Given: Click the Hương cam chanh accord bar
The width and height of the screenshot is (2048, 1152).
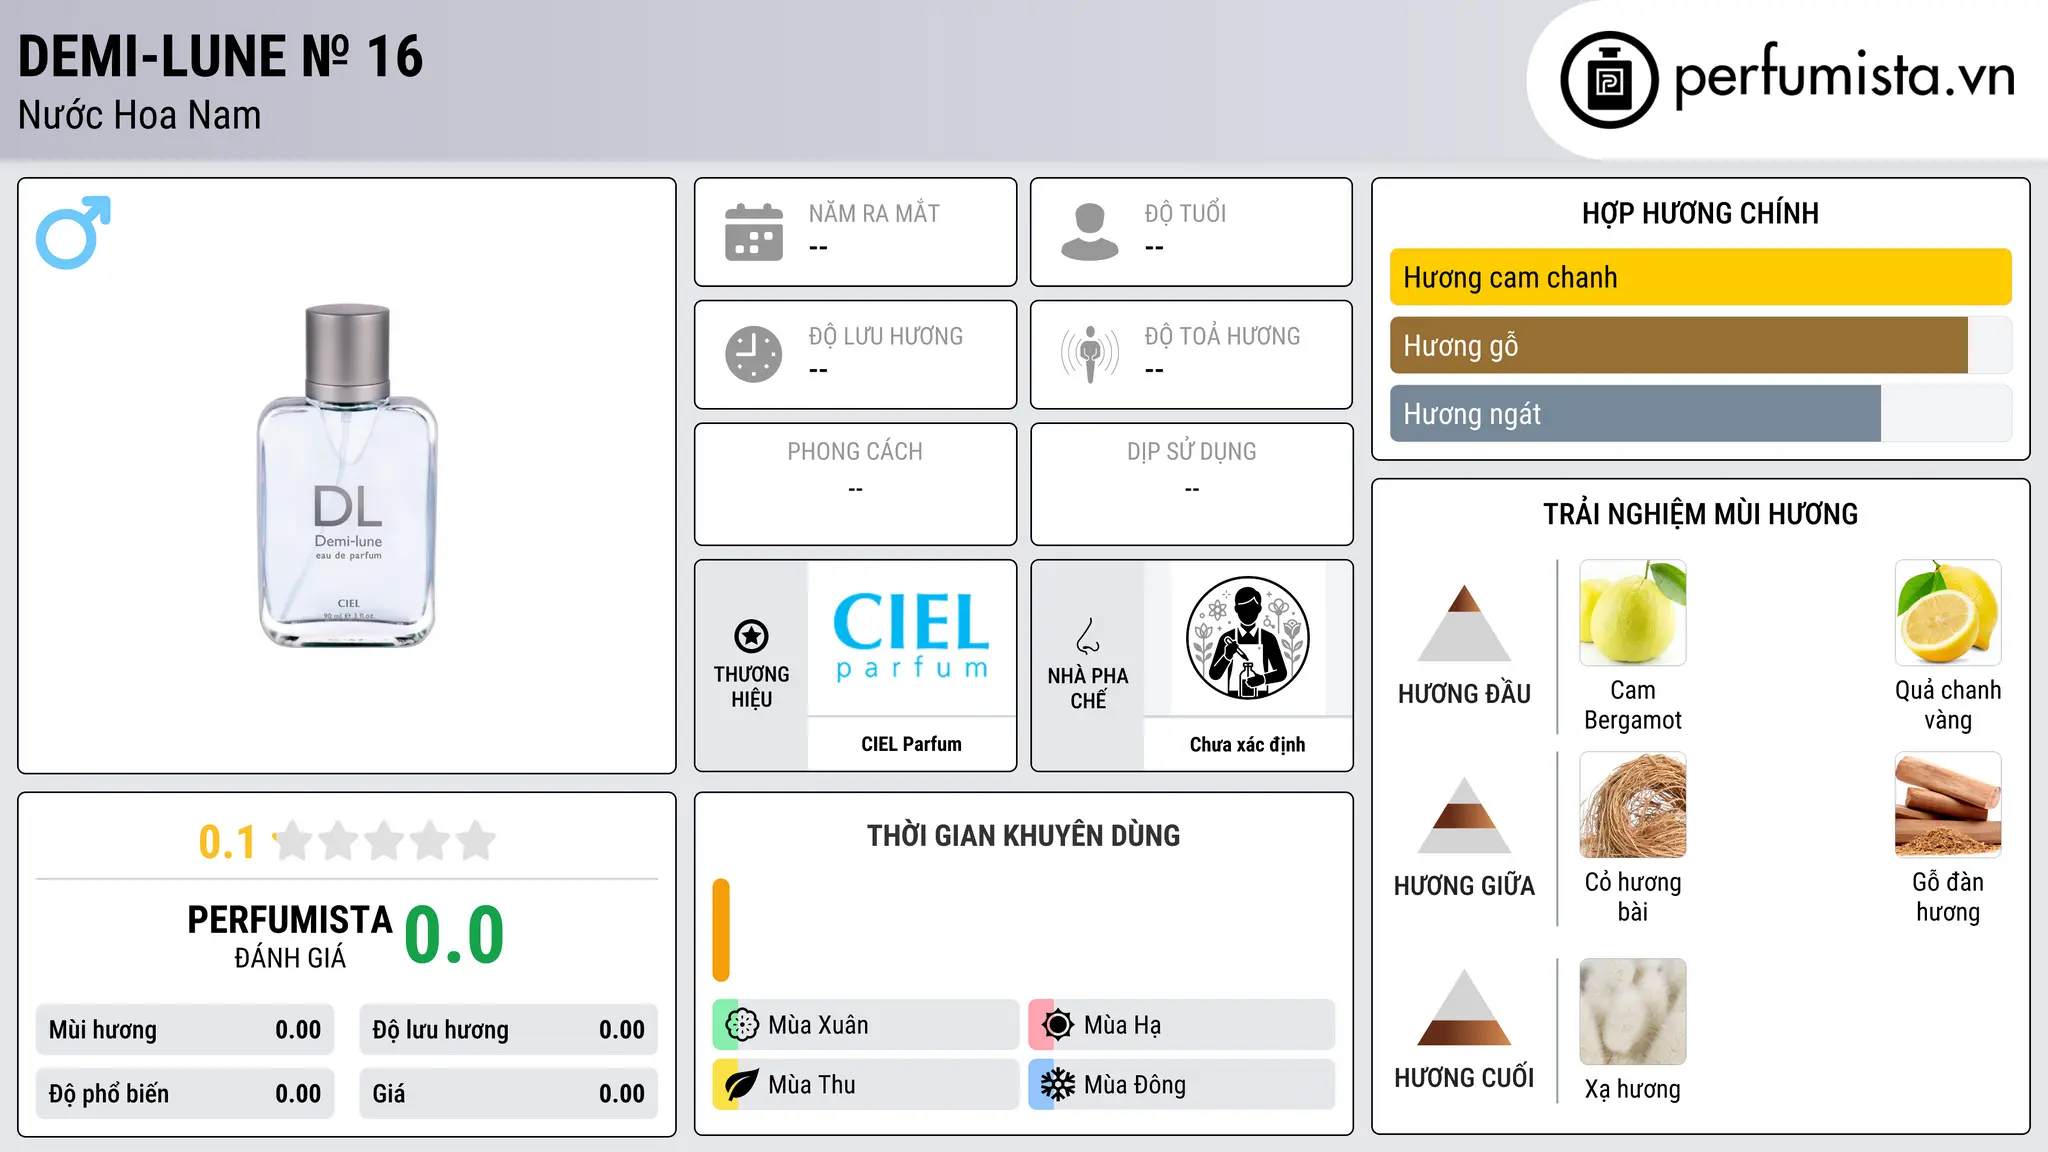Looking at the screenshot, I should (1700, 277).
